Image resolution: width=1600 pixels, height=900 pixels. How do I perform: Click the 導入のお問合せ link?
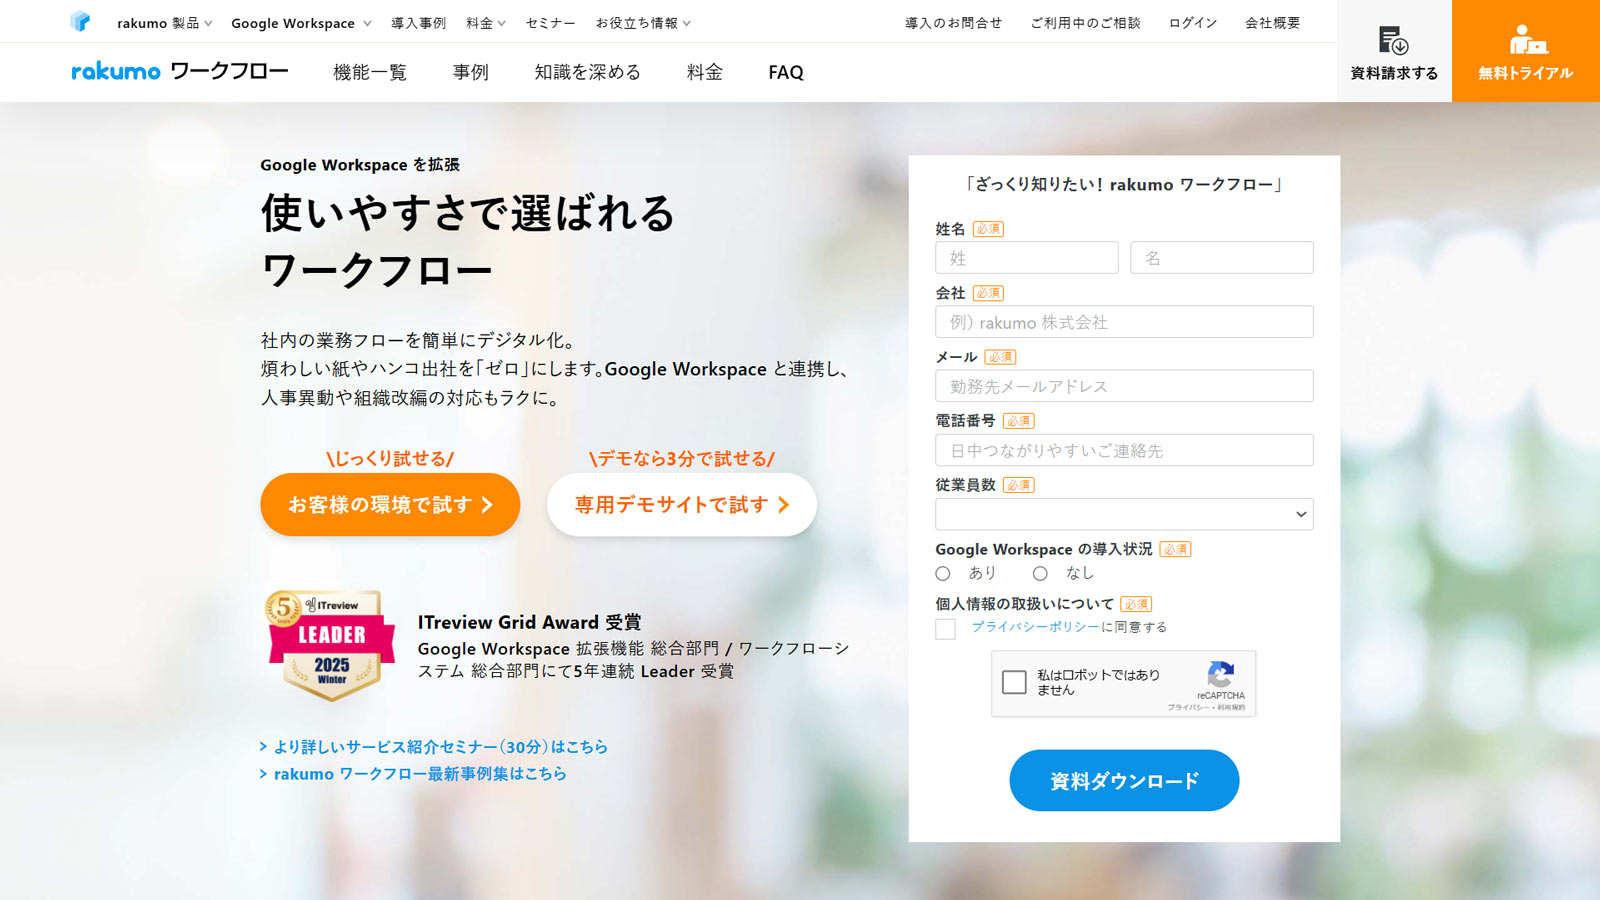pos(953,23)
